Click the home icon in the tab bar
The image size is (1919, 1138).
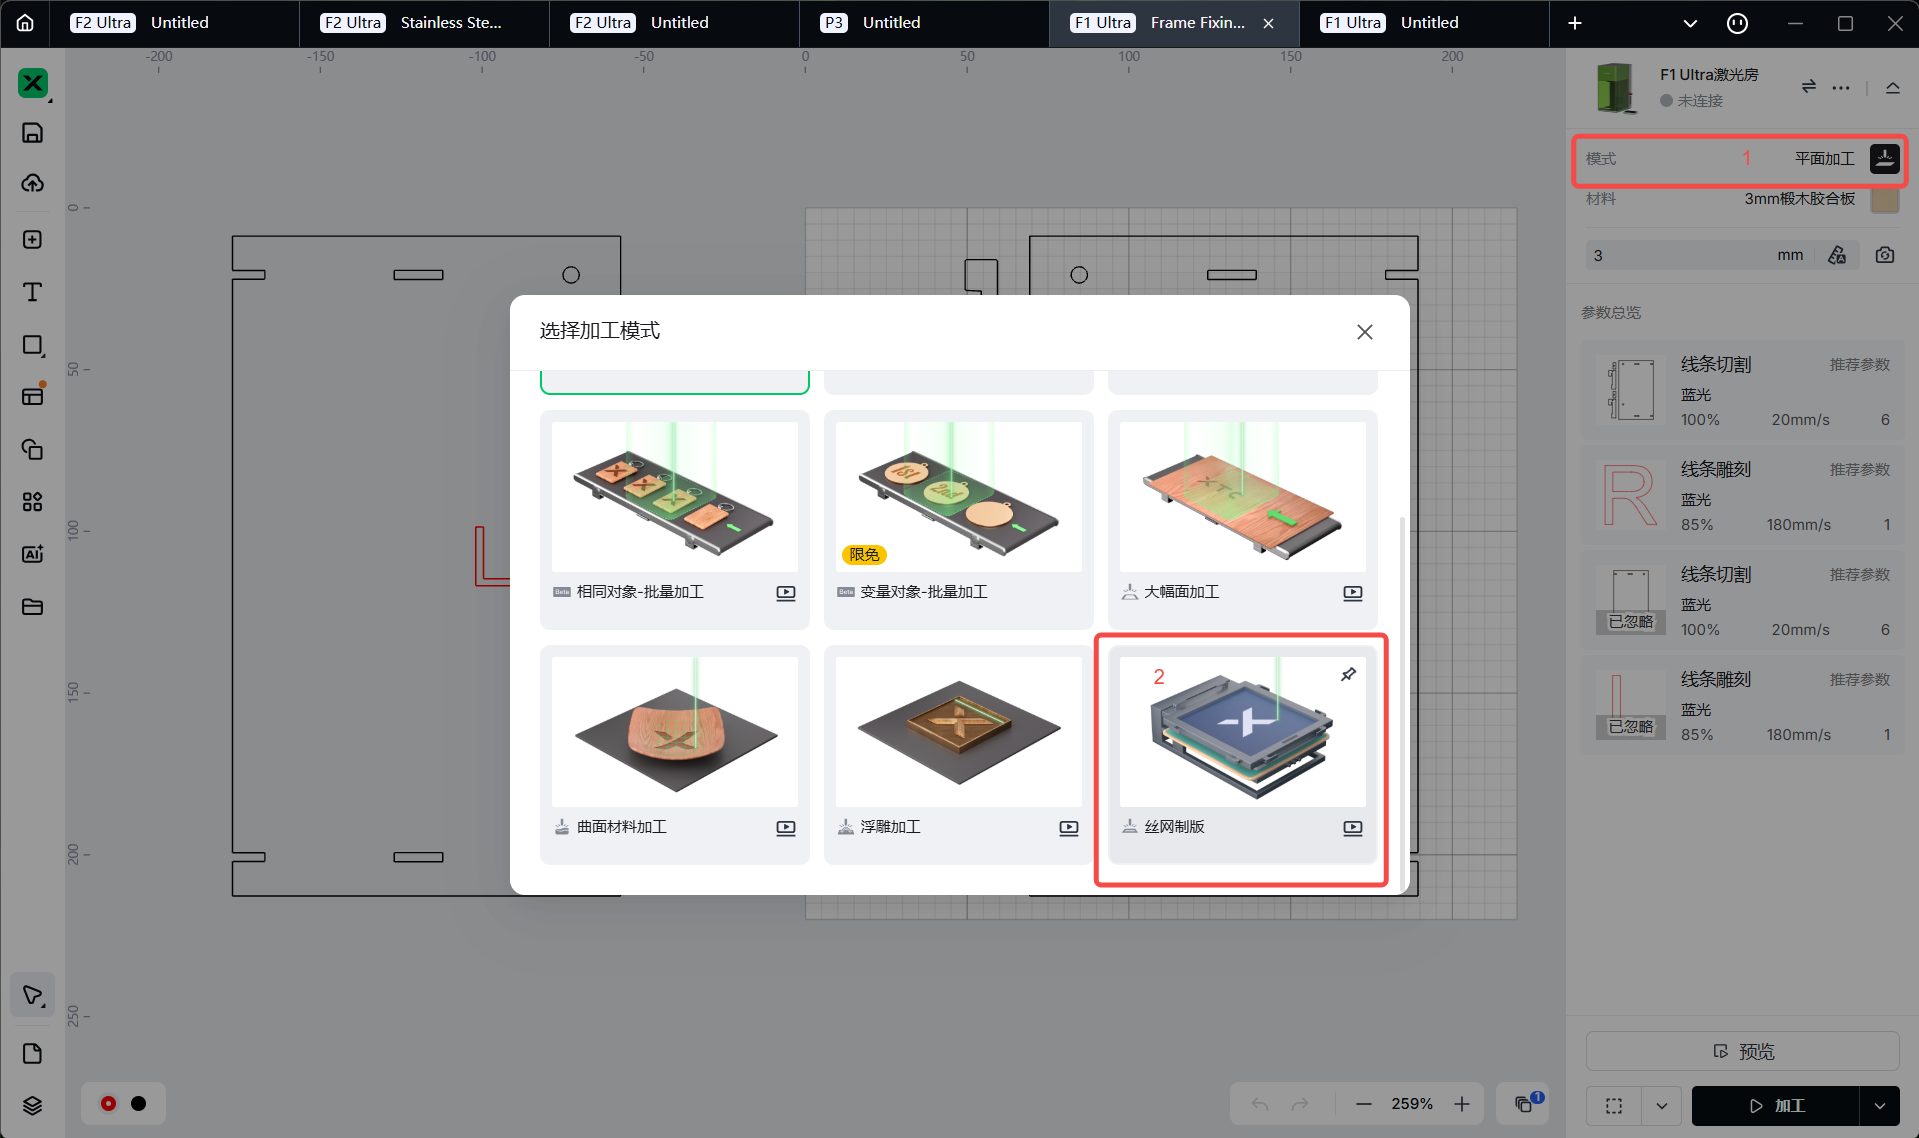coord(25,23)
